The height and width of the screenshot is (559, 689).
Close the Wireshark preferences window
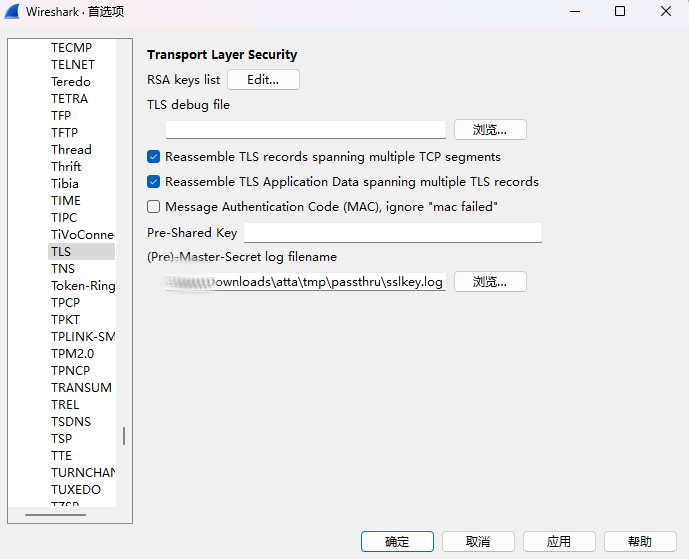(666, 11)
